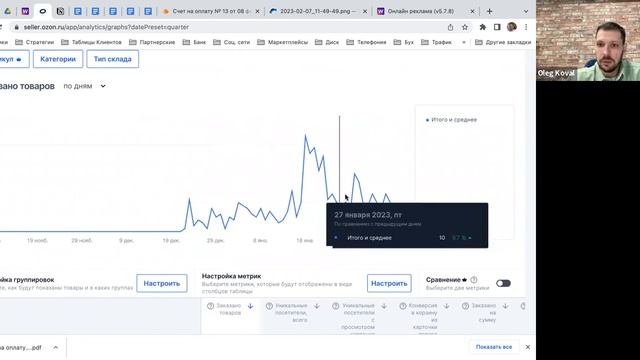Image resolution: width=640 pixels, height=360 pixels.
Task: Click Показать все downloads button
Action: coord(494,347)
